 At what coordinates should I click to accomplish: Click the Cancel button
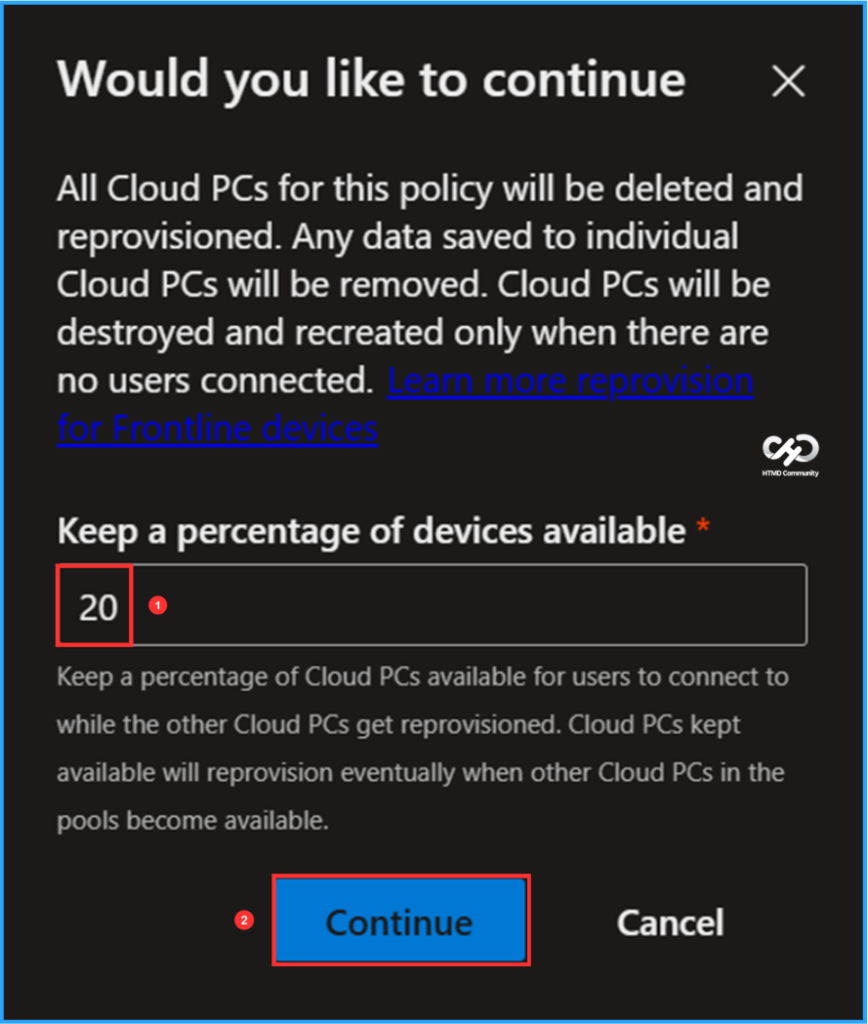tap(670, 922)
